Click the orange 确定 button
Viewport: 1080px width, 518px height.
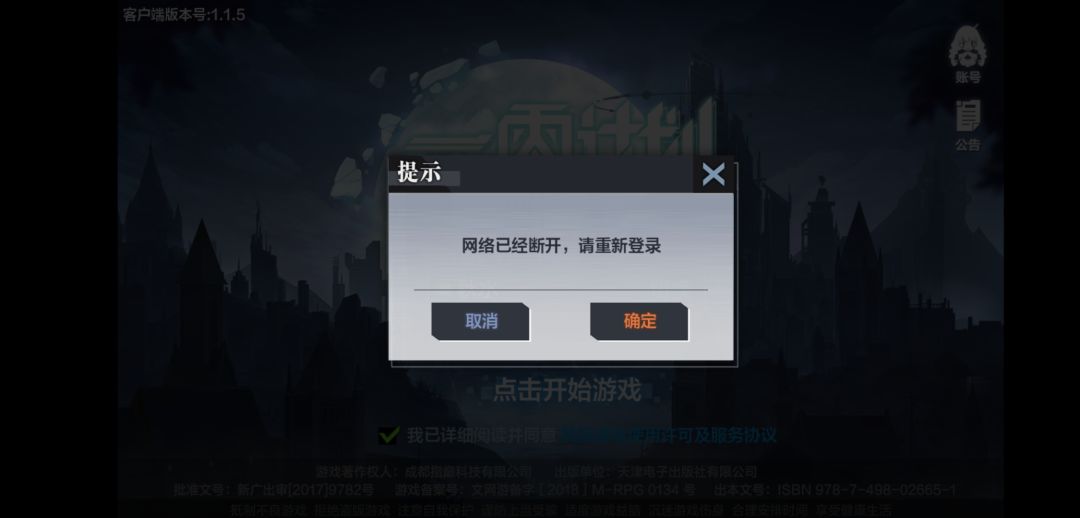point(640,321)
